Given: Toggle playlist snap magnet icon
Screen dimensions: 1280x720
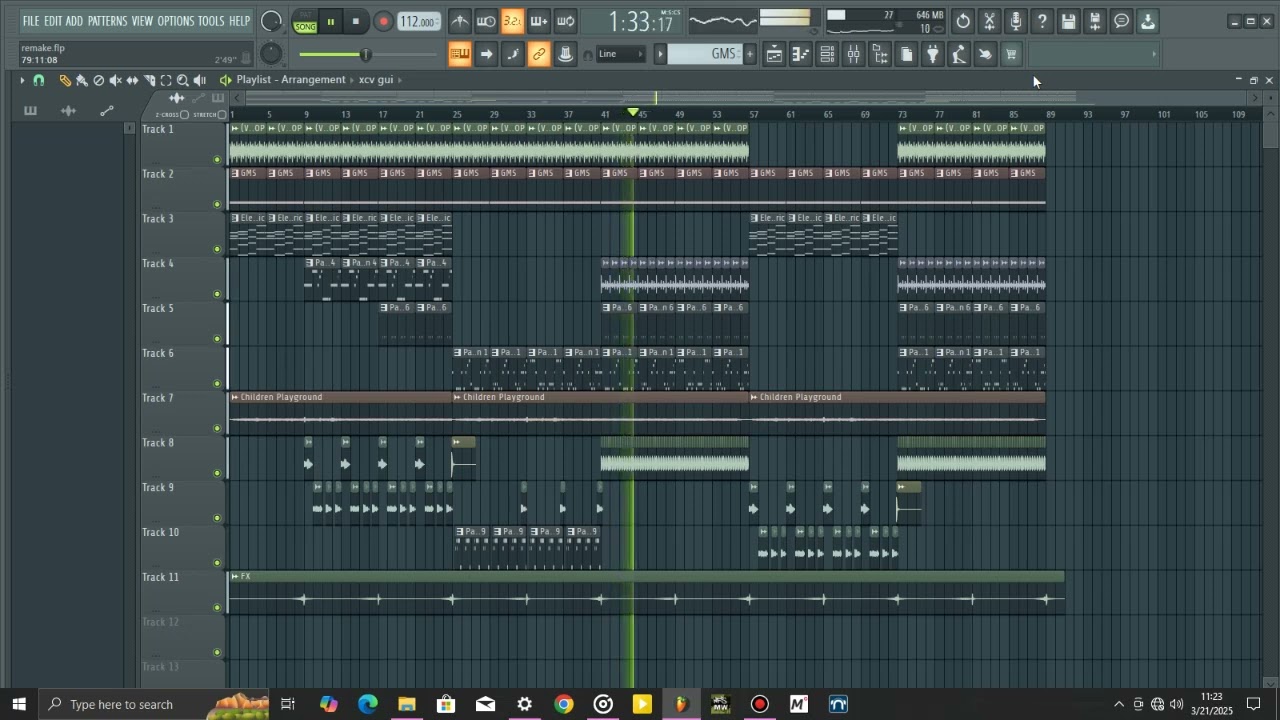Looking at the screenshot, I should click(x=39, y=80).
